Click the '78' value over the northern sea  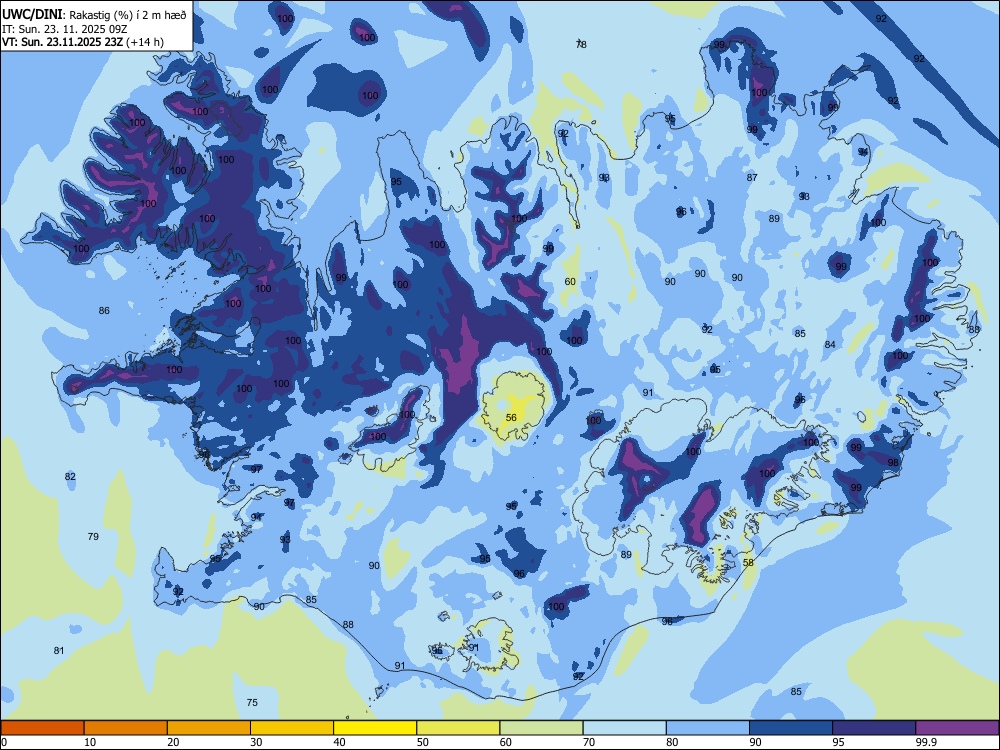581,44
